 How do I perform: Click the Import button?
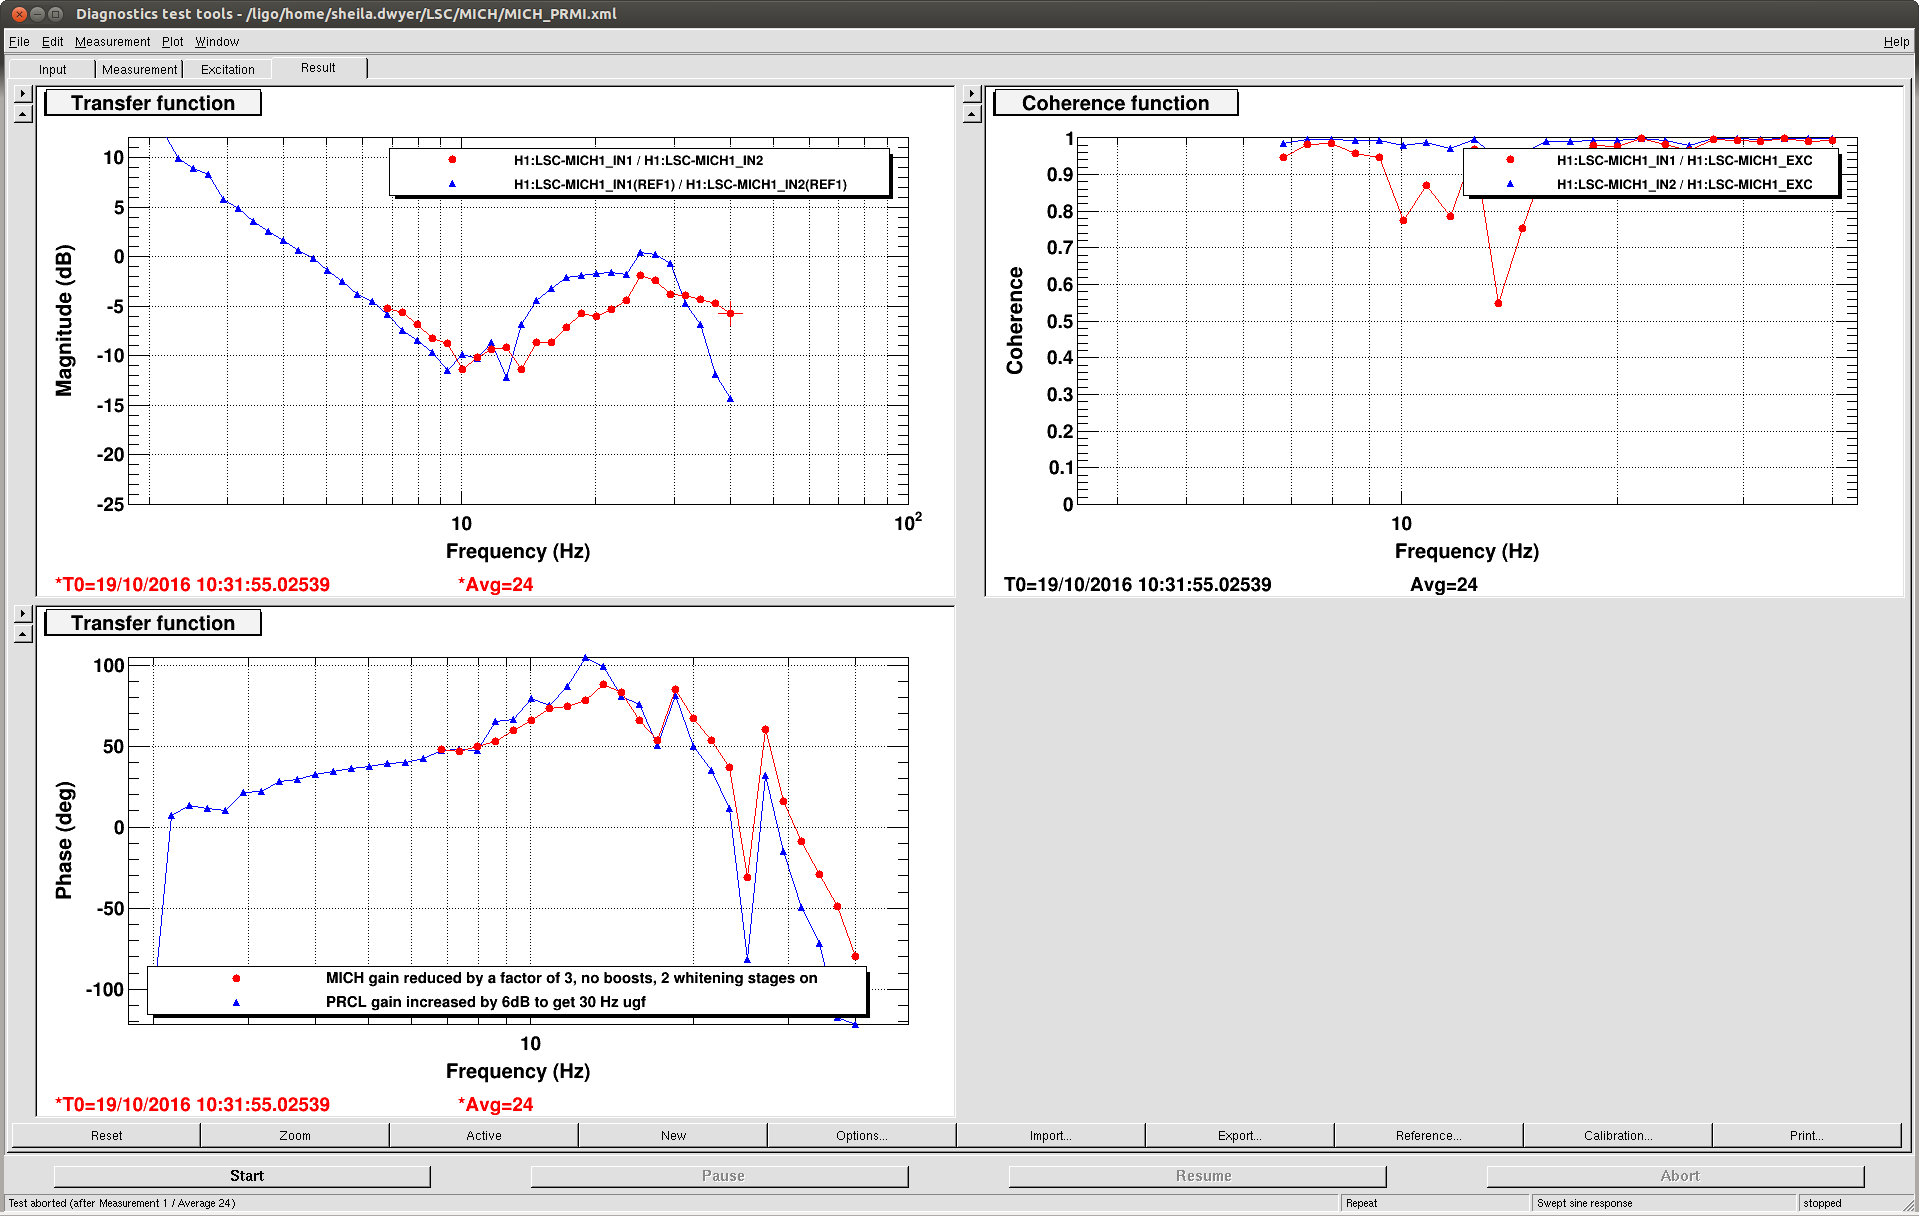(x=1051, y=1135)
